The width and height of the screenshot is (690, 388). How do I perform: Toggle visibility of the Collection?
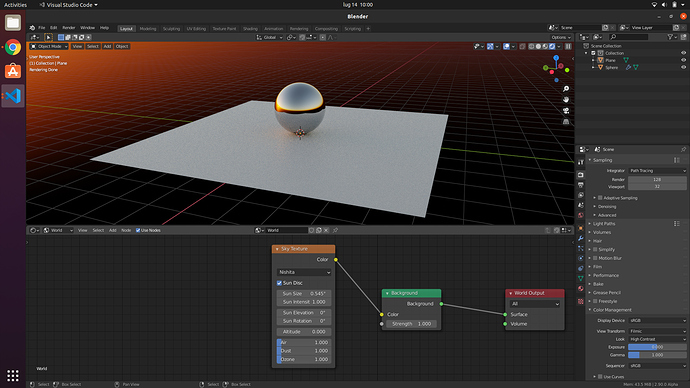click(683, 53)
